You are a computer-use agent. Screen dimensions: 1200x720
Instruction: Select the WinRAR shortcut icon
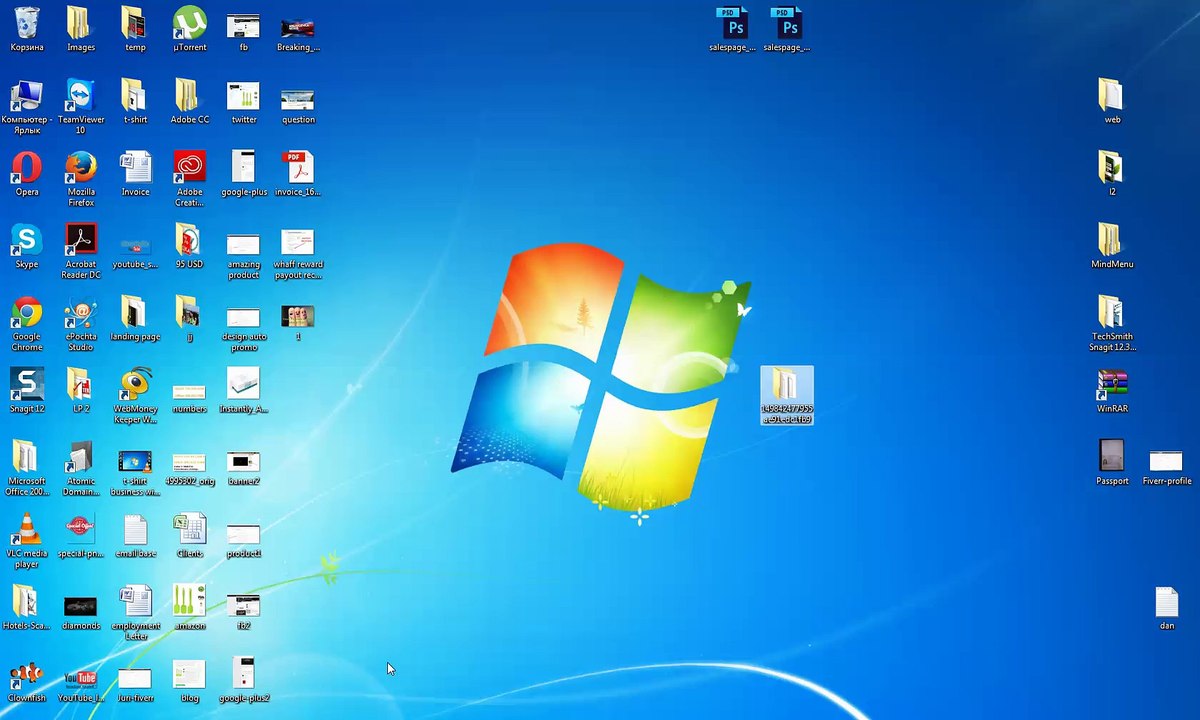click(1111, 390)
